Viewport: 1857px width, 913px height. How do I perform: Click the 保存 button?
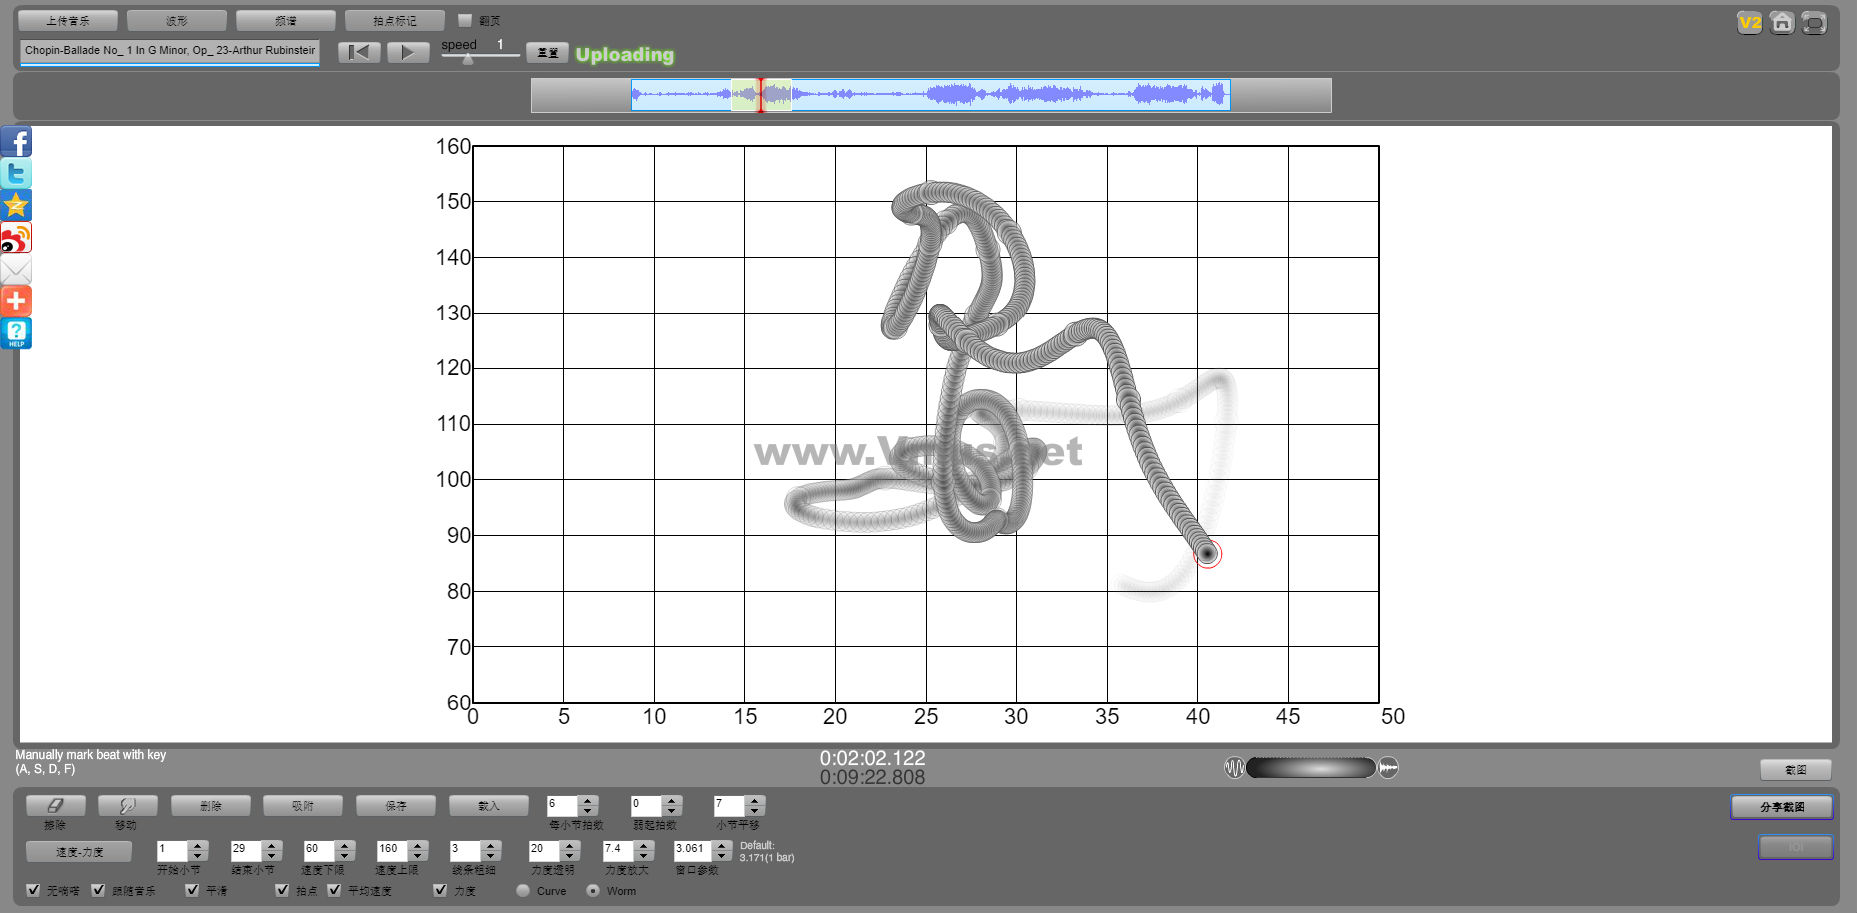[x=396, y=805]
